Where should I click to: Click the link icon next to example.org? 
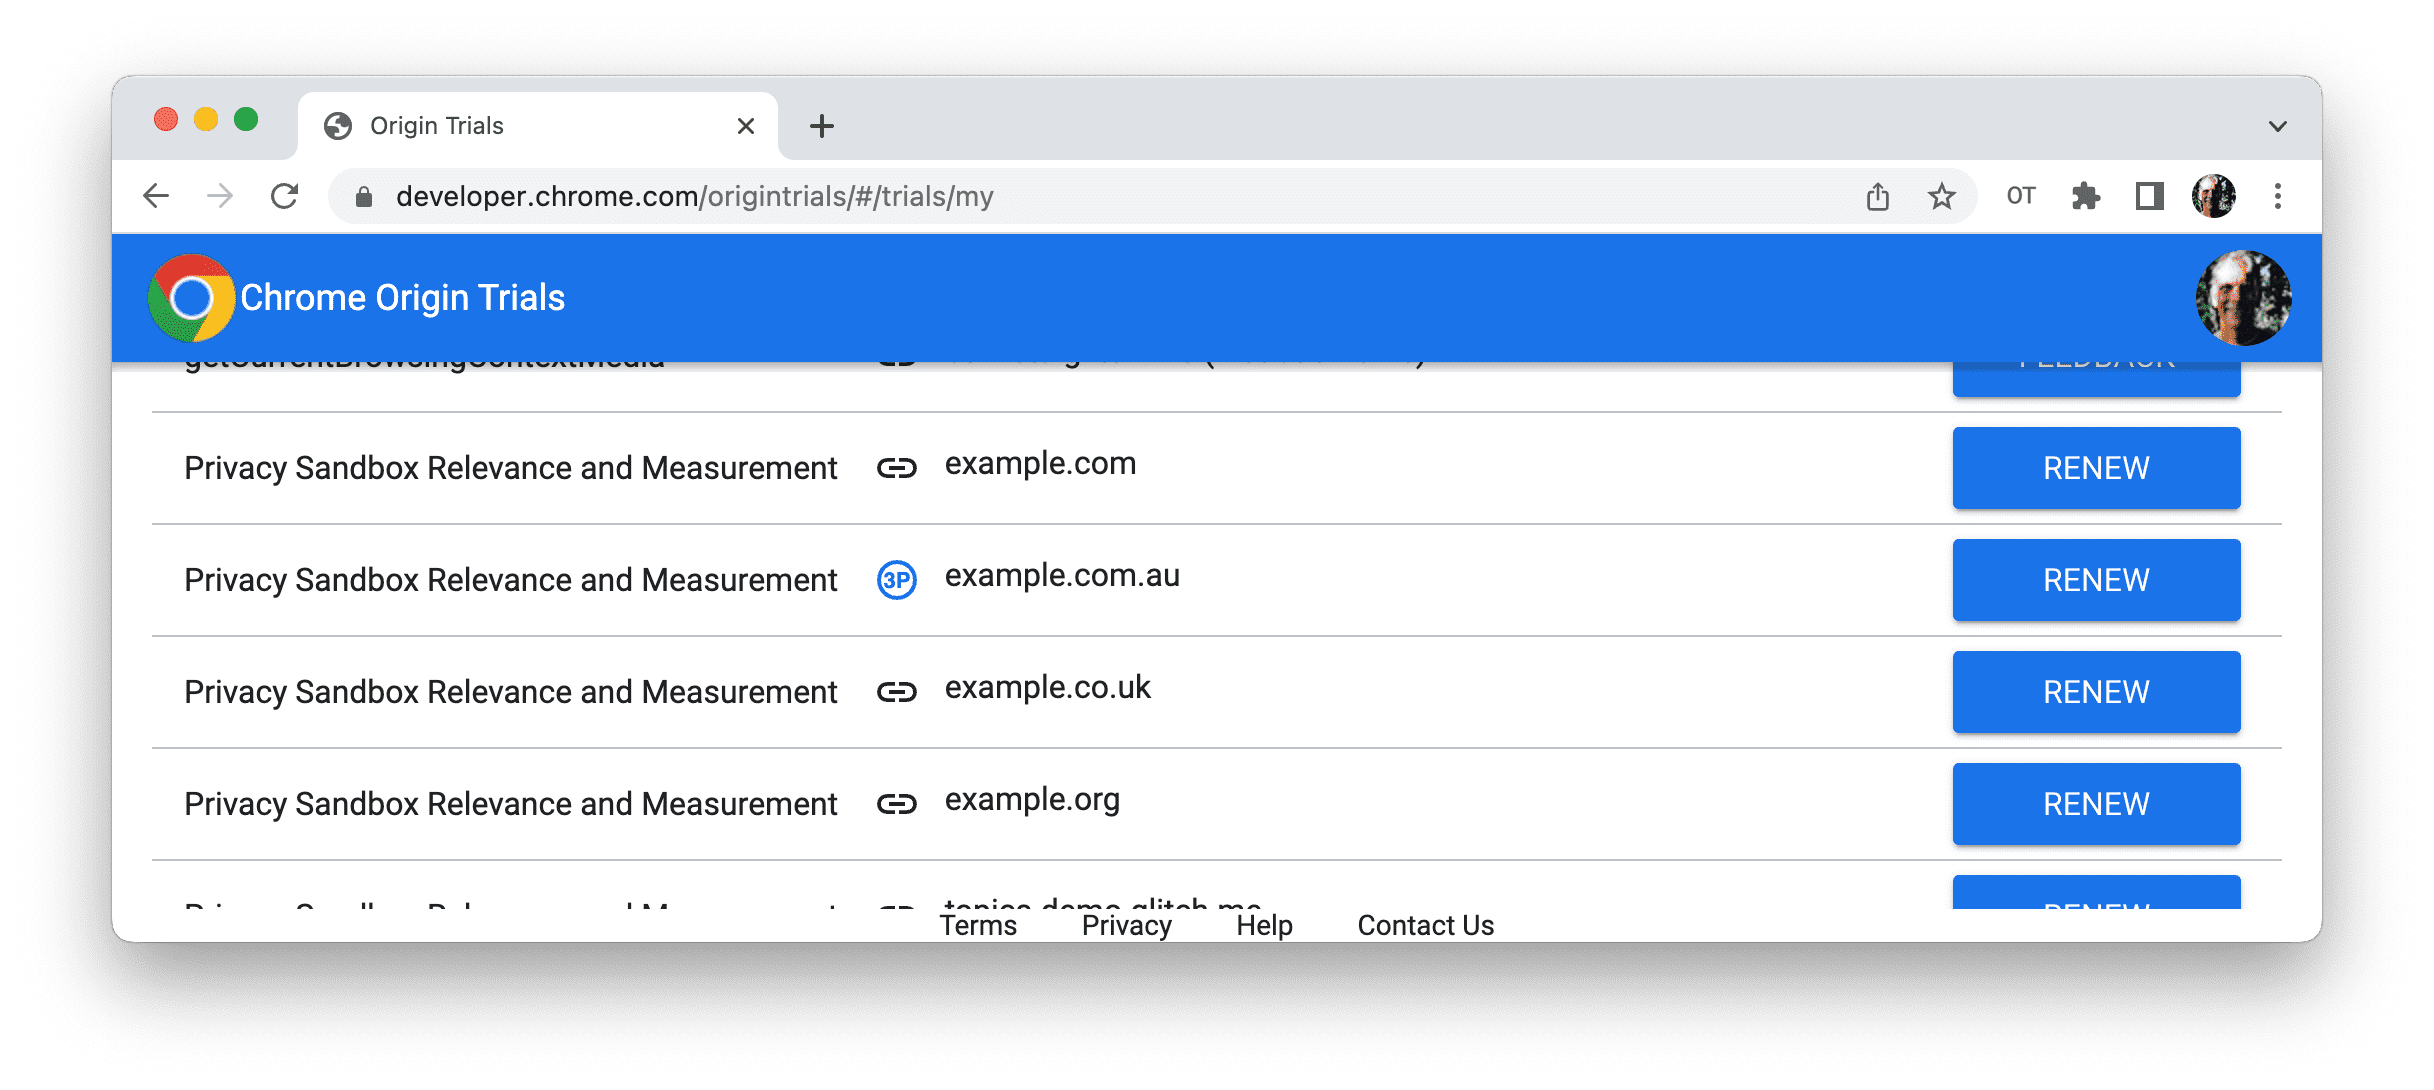point(897,804)
